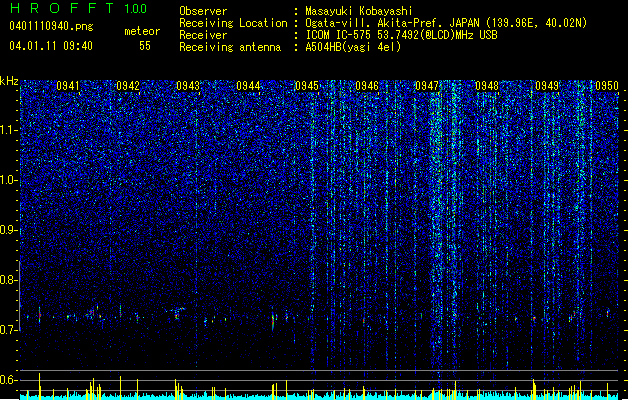The width and height of the screenshot is (629, 400).
Task: Select the Ogata-vill. Akita-Pref. JAPAN location text
Action: point(446,23)
